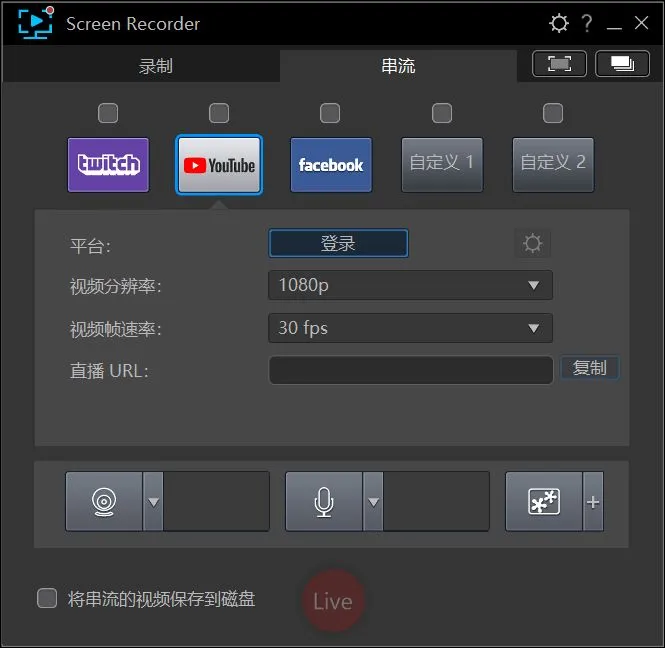Check the box above Facebook
This screenshot has height=648, width=665.
(x=330, y=113)
